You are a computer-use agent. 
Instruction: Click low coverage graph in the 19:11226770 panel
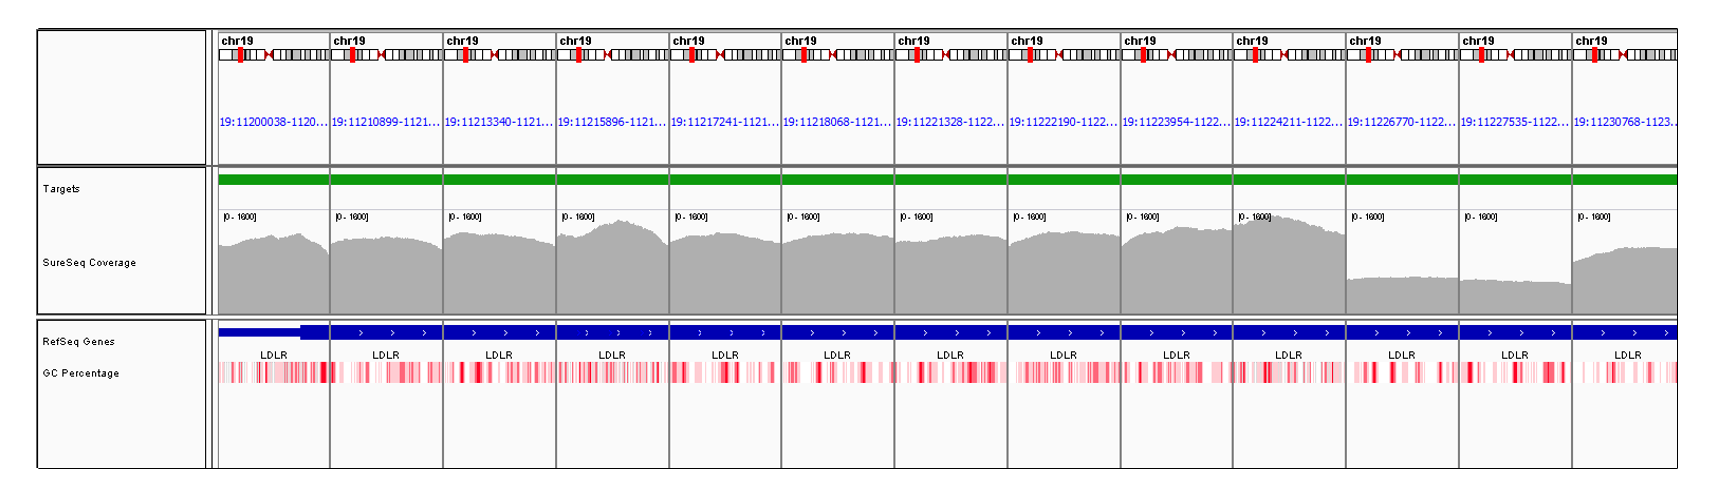click(x=1401, y=296)
